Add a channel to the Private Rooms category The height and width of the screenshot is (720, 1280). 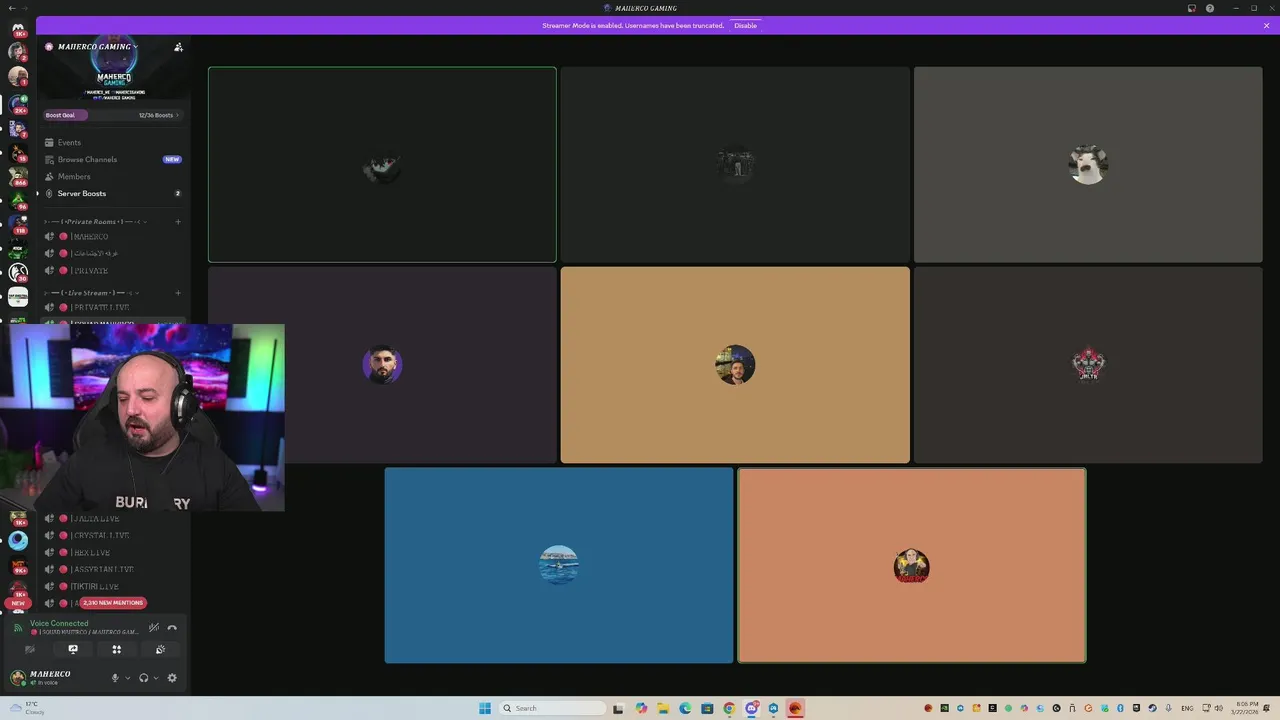[x=178, y=221]
